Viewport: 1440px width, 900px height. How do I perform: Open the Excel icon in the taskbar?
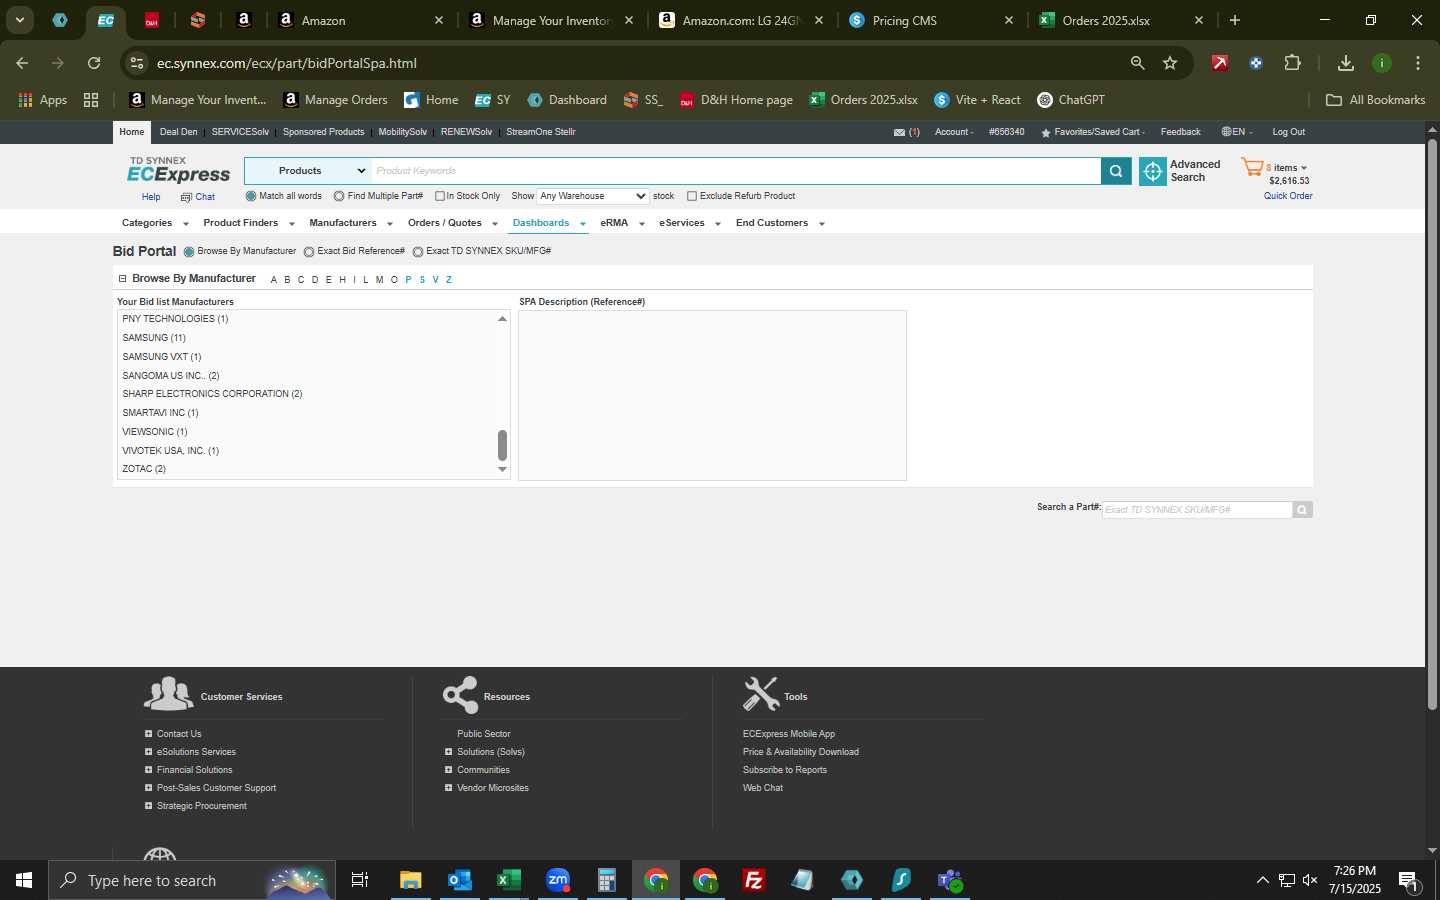tap(508, 880)
